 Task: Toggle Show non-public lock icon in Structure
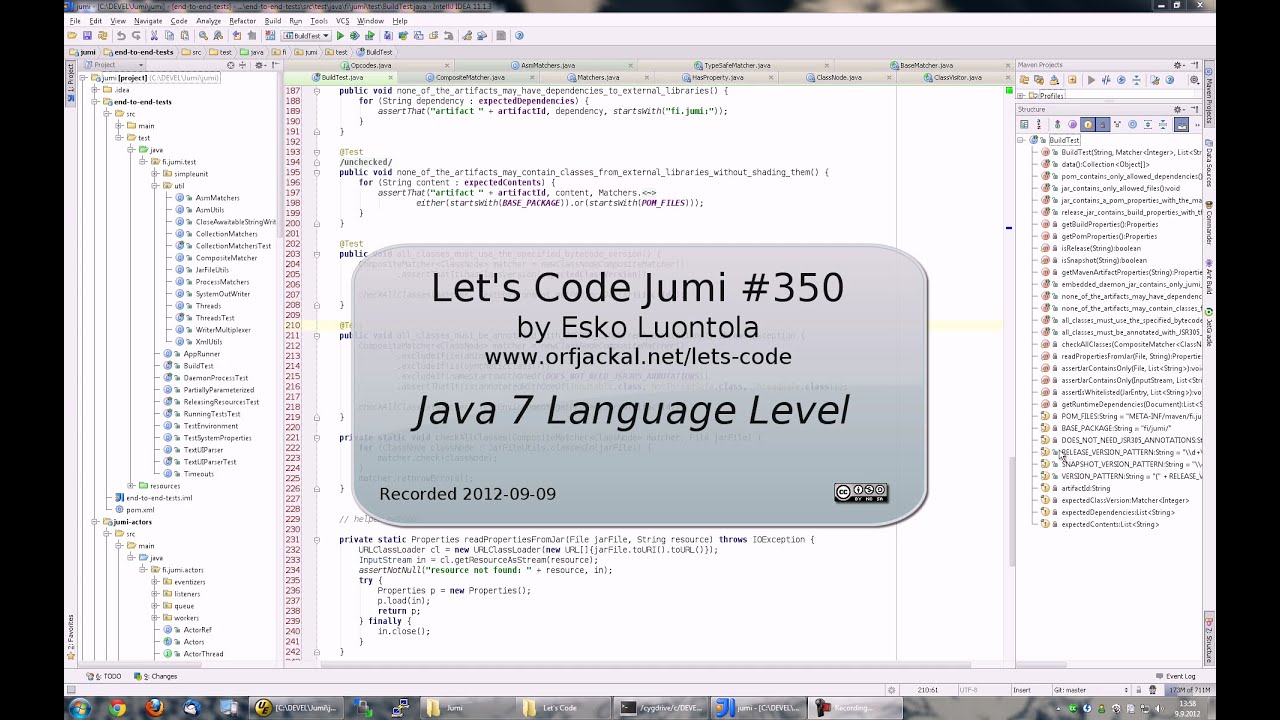[1103, 124]
